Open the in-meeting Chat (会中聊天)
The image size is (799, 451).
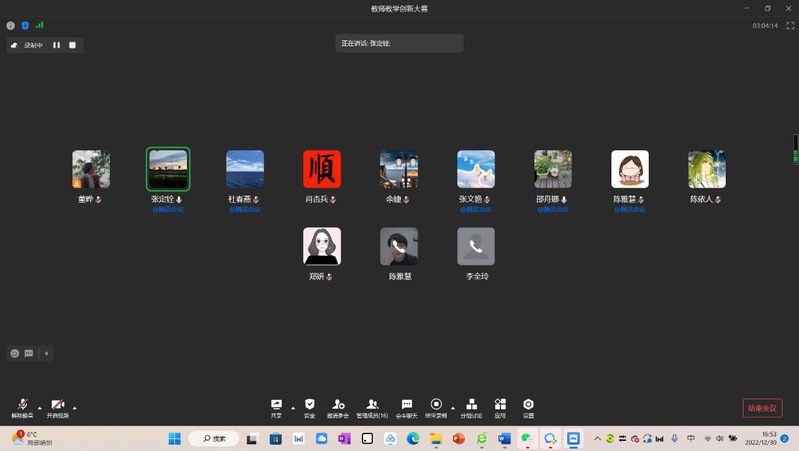pos(406,406)
